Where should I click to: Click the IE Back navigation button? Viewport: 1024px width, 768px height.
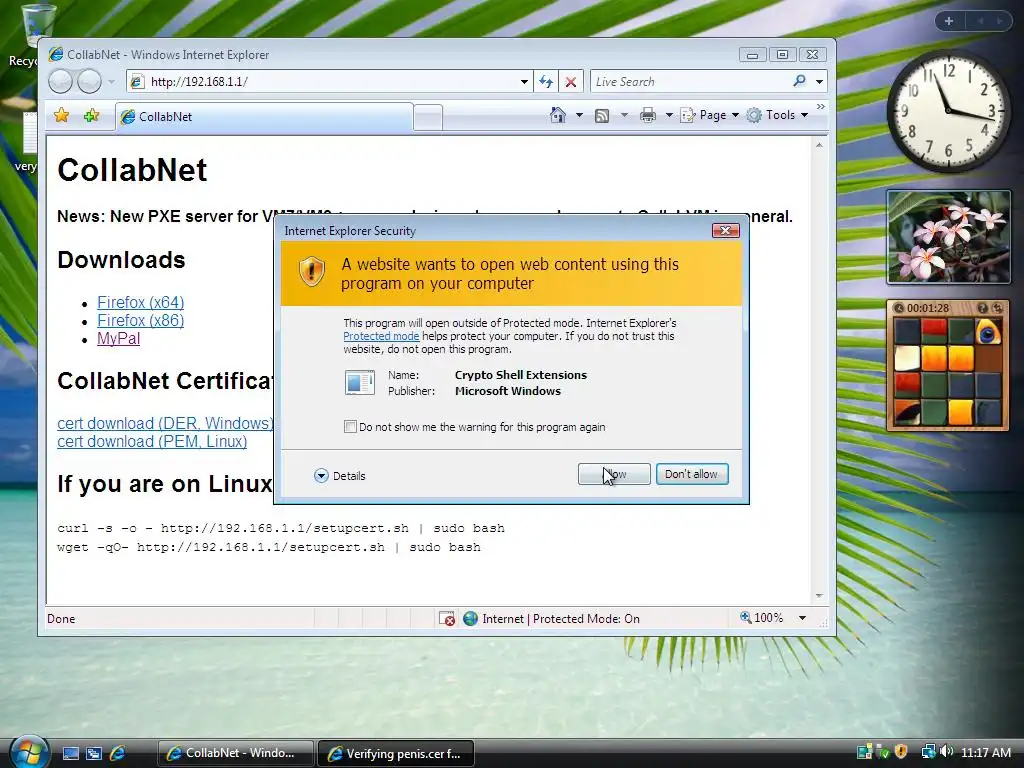click(x=60, y=82)
